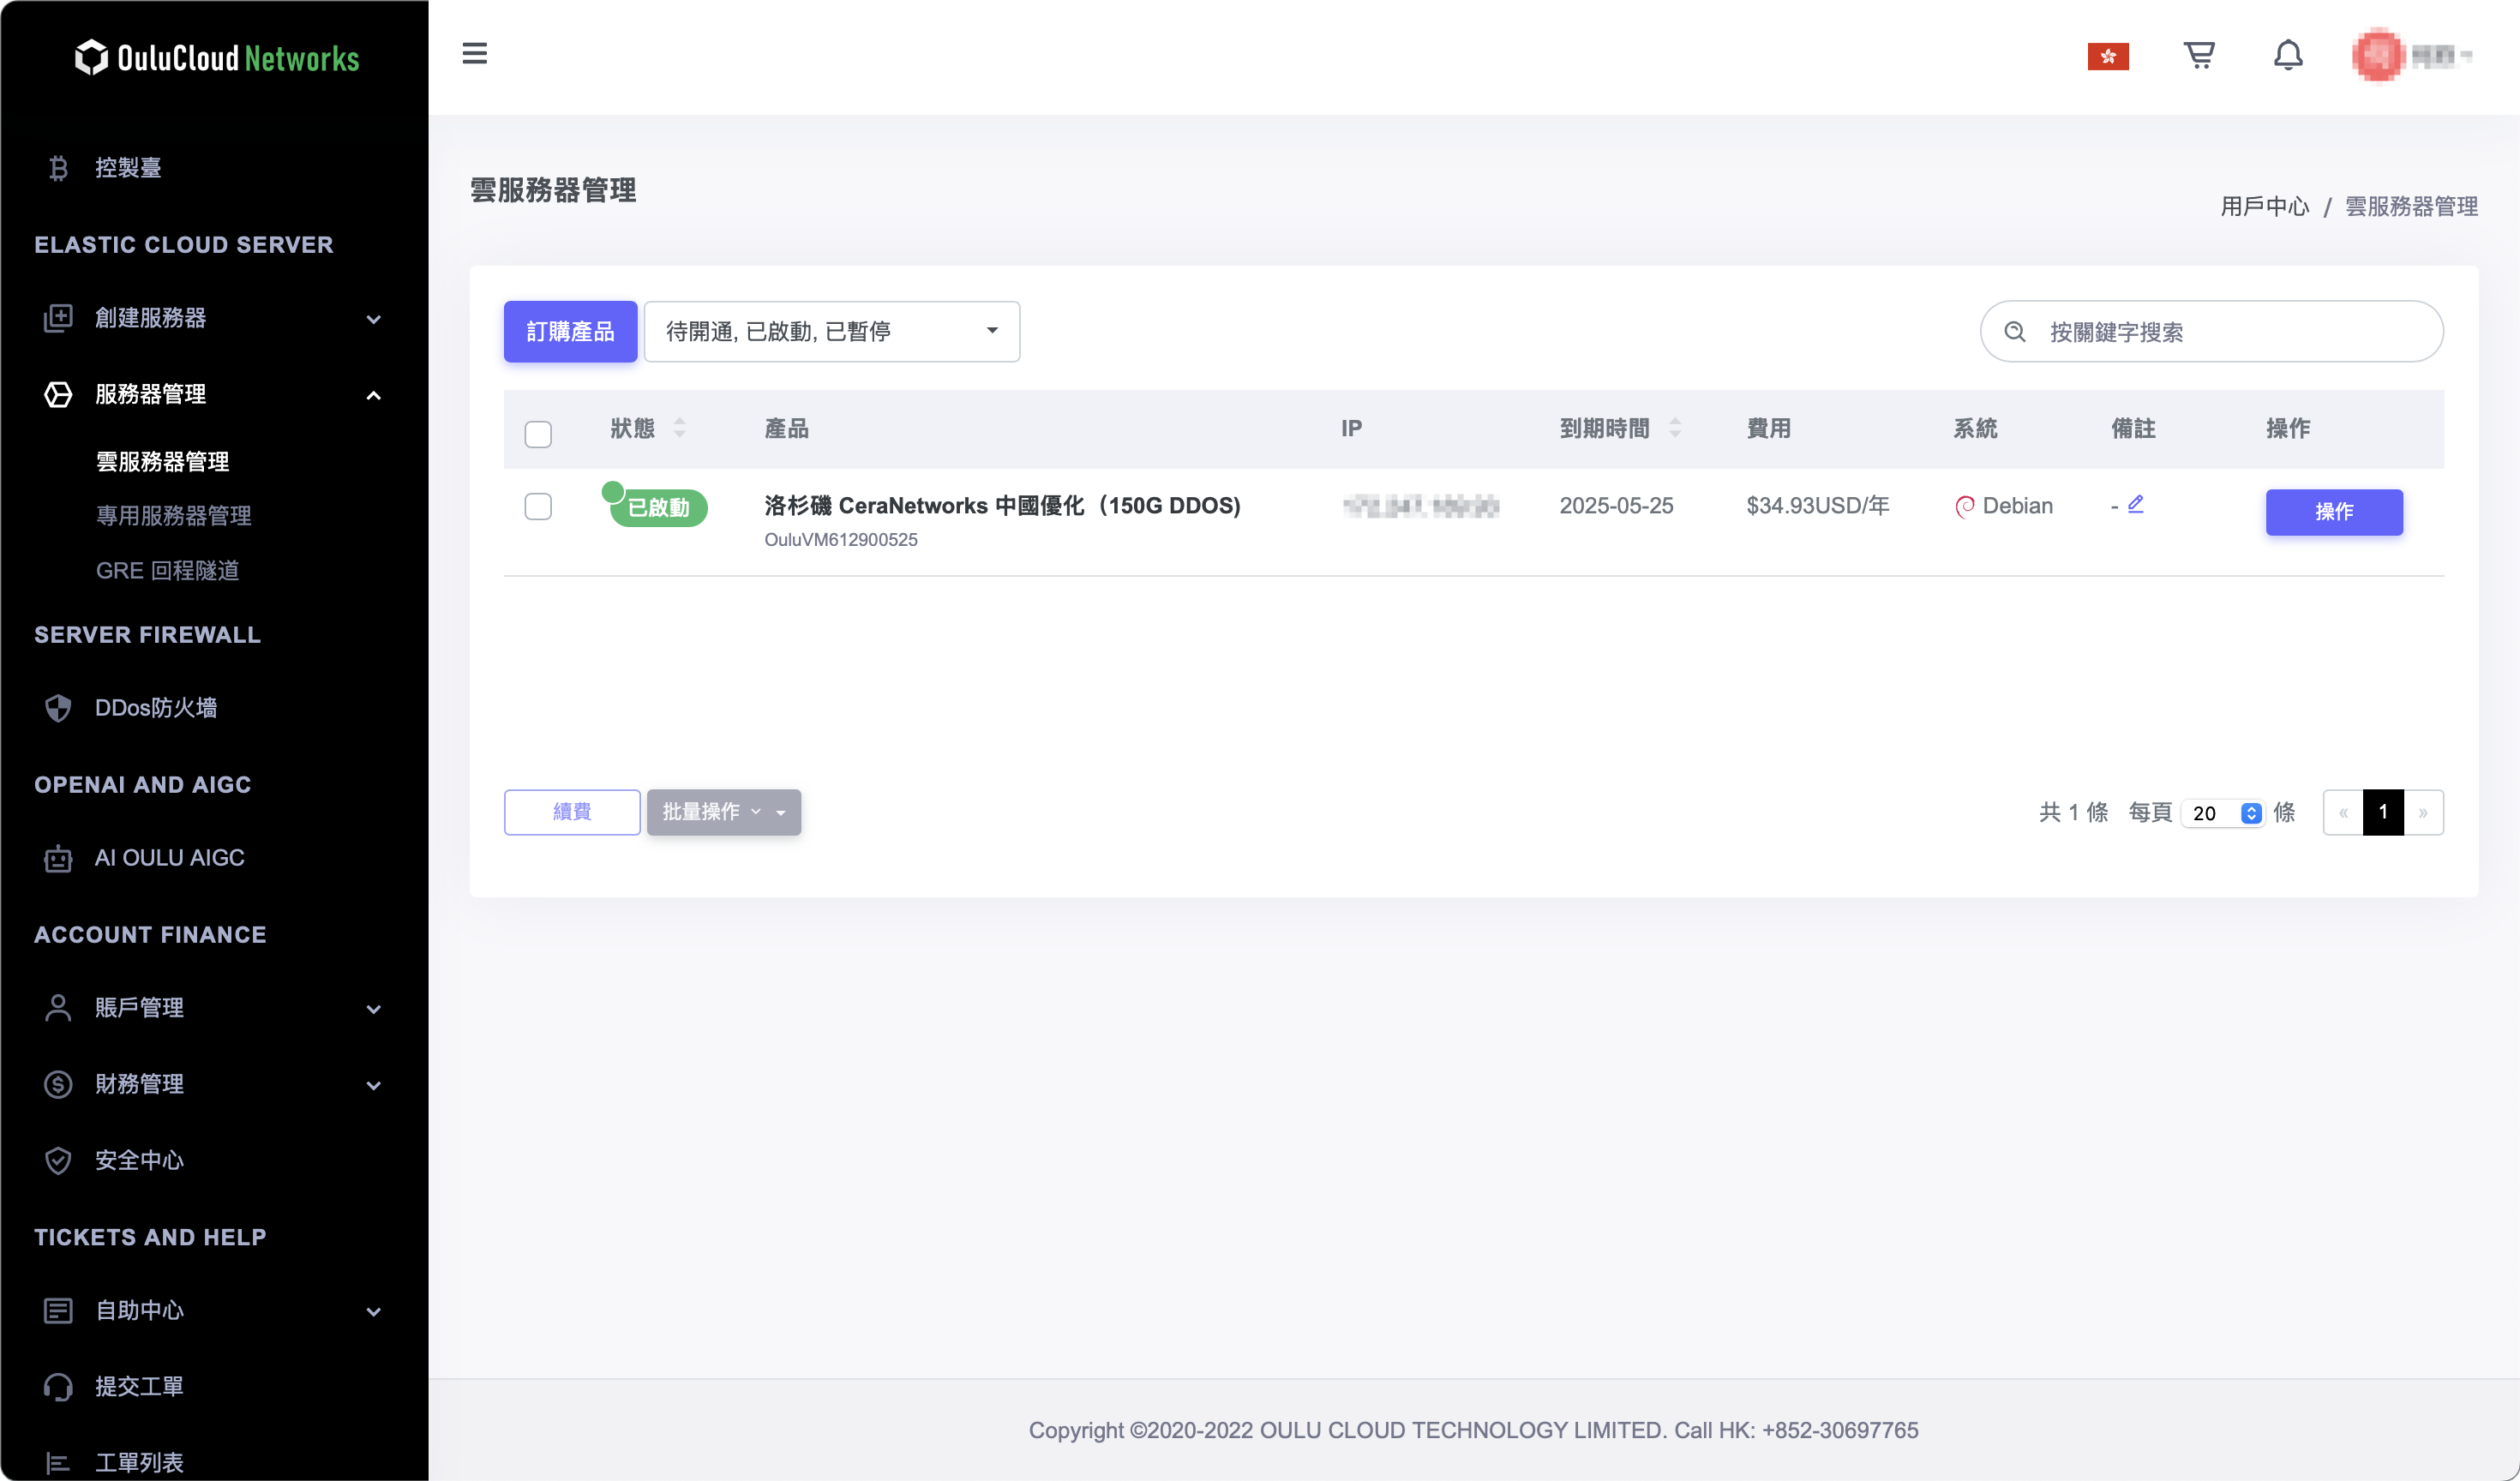Click the 訂購產品 button
The image size is (2520, 1481).
[570, 331]
